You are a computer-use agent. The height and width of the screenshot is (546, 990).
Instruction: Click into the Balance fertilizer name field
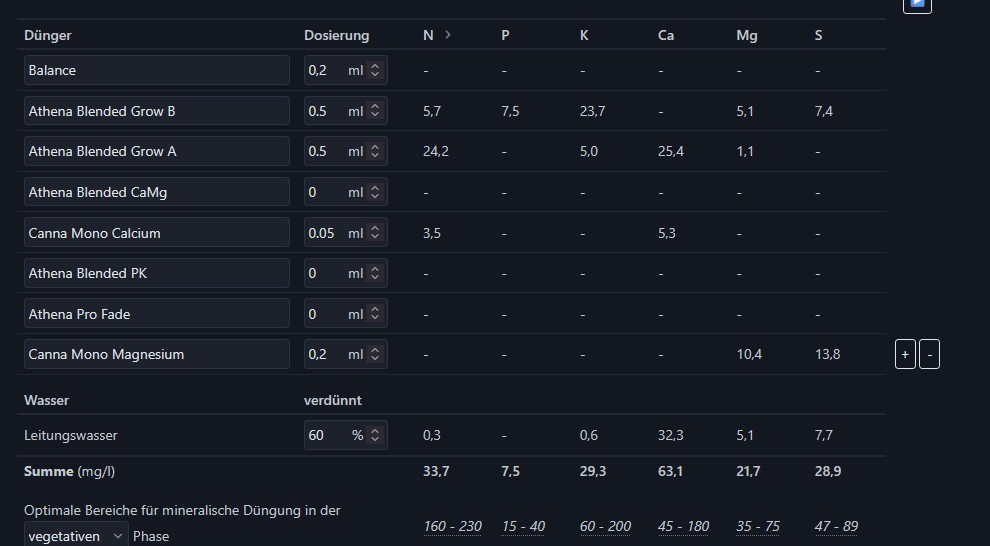[x=156, y=71]
